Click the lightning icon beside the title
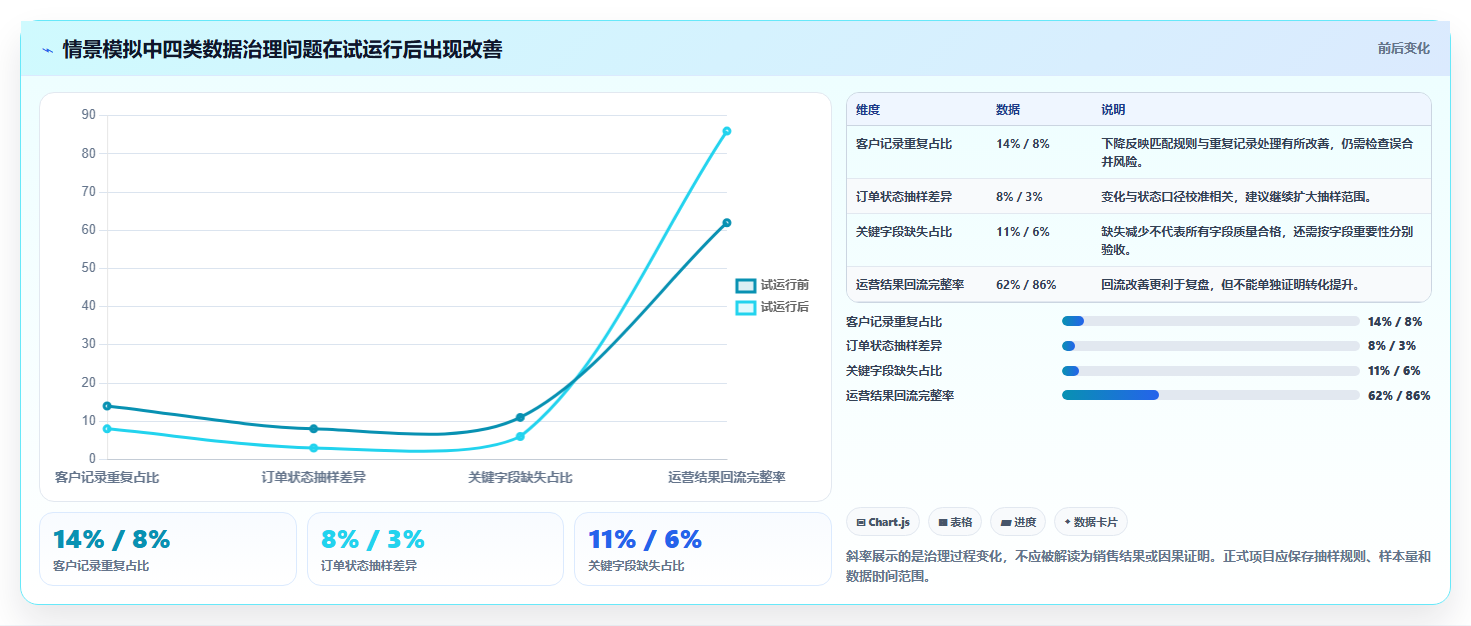The height and width of the screenshot is (626, 1471). (47, 50)
